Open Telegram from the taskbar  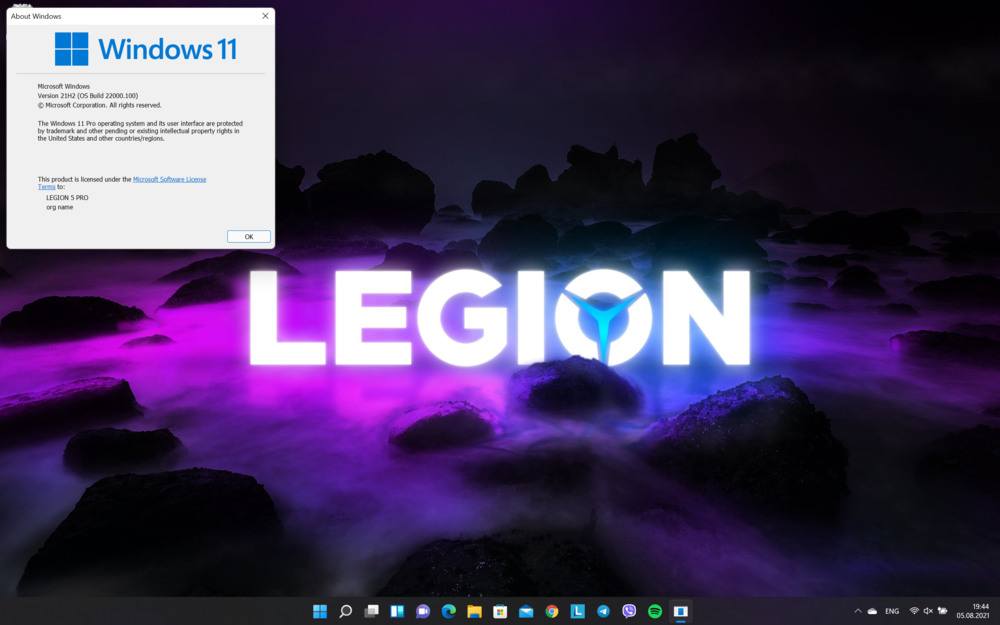(x=603, y=611)
